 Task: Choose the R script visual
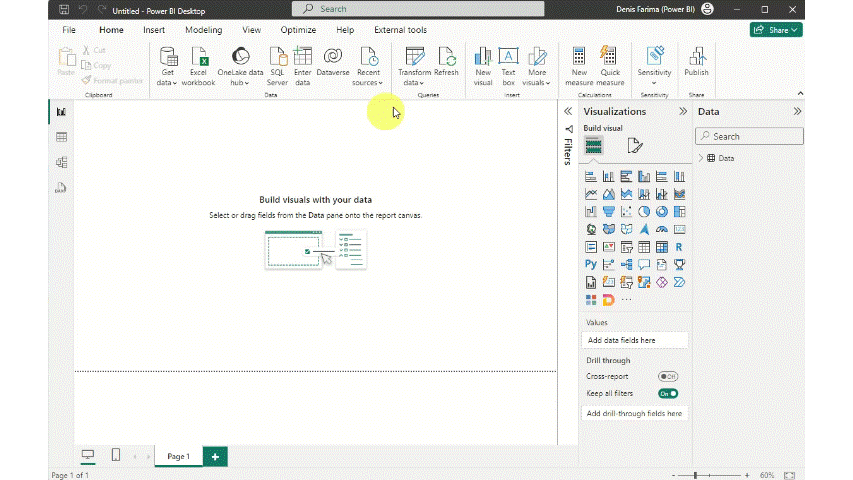coord(679,247)
